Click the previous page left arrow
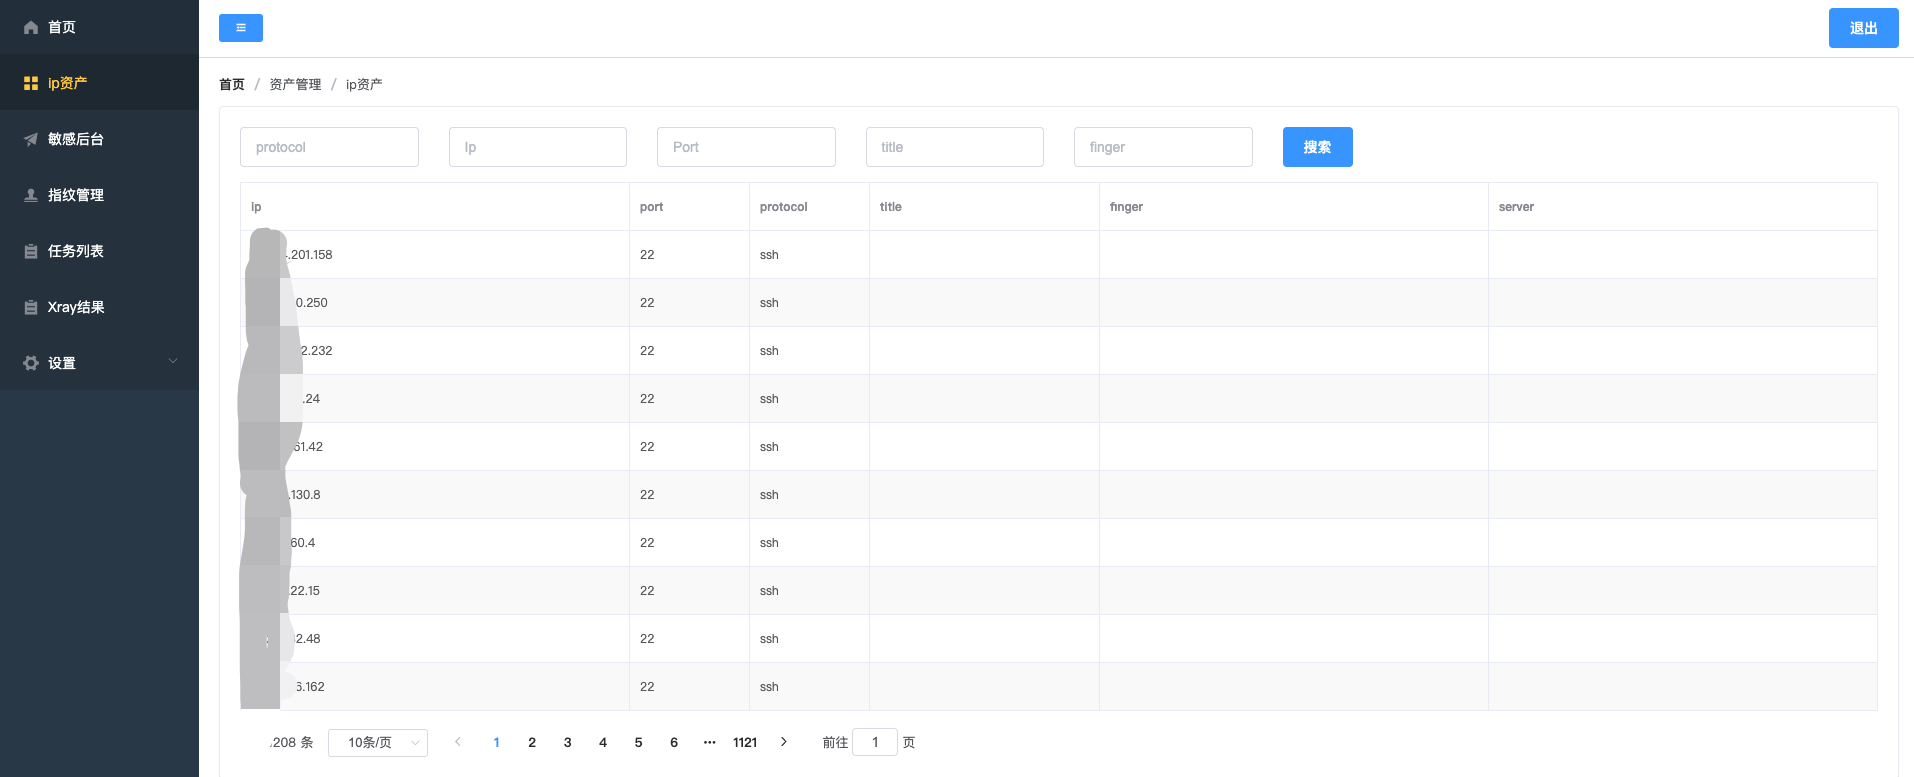Viewport: 1914px width, 777px height. 458,742
